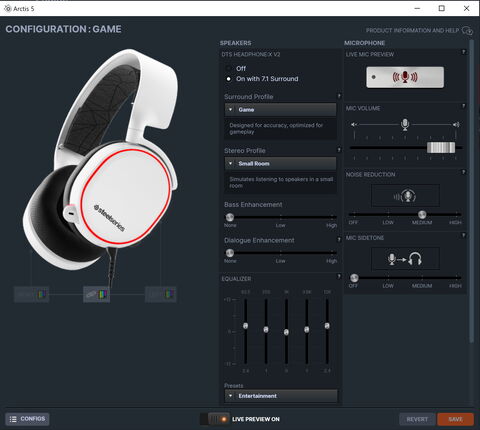This screenshot has width=480, height=430.
Task: Click the center linked illumination zone button
Action: click(97, 294)
